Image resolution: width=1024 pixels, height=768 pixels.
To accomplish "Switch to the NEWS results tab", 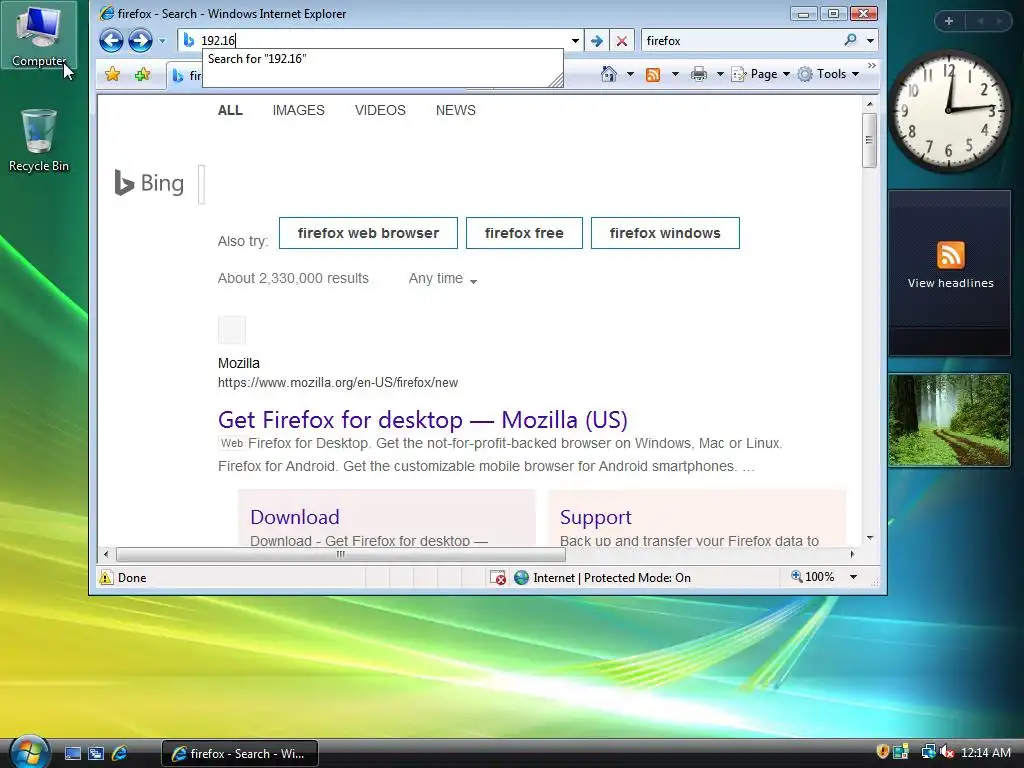I will [455, 110].
